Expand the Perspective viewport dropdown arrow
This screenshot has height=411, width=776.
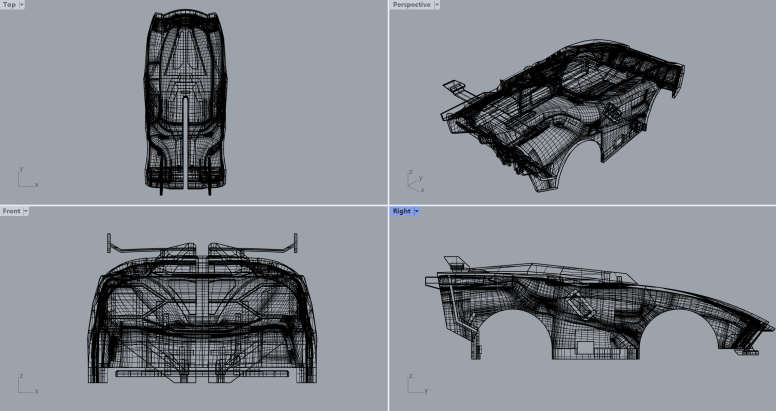pos(438,5)
